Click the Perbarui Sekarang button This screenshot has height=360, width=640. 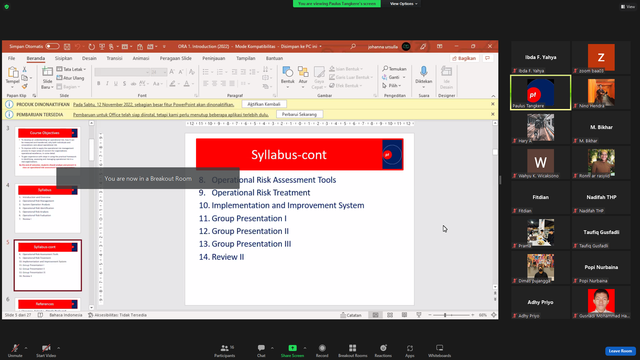[x=299, y=114]
